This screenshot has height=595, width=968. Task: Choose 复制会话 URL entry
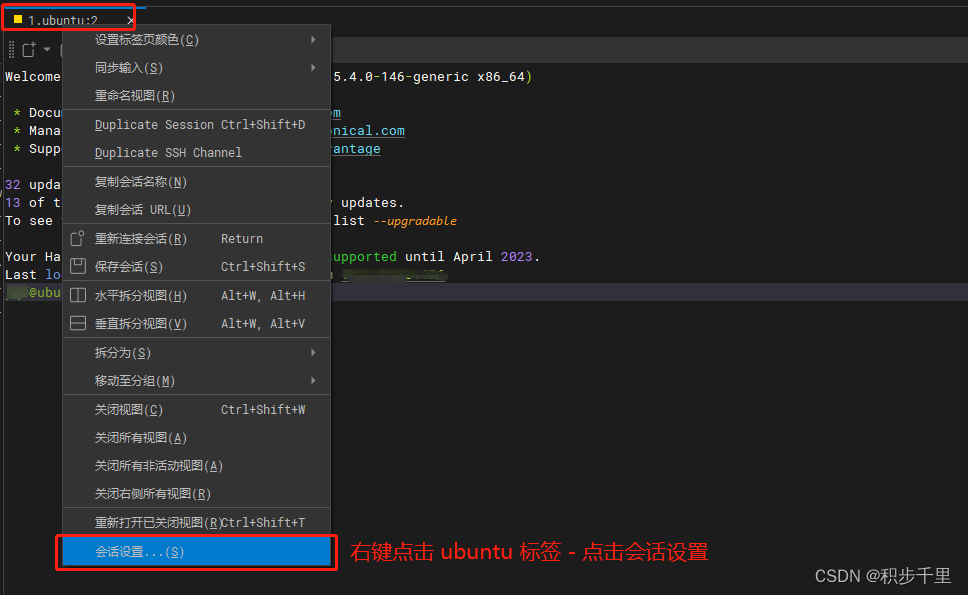click(196, 210)
